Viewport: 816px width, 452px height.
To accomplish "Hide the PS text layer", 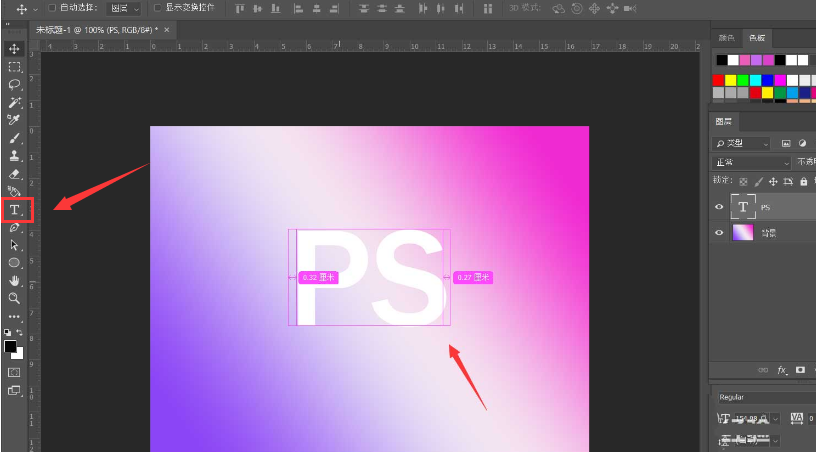I will [719, 207].
